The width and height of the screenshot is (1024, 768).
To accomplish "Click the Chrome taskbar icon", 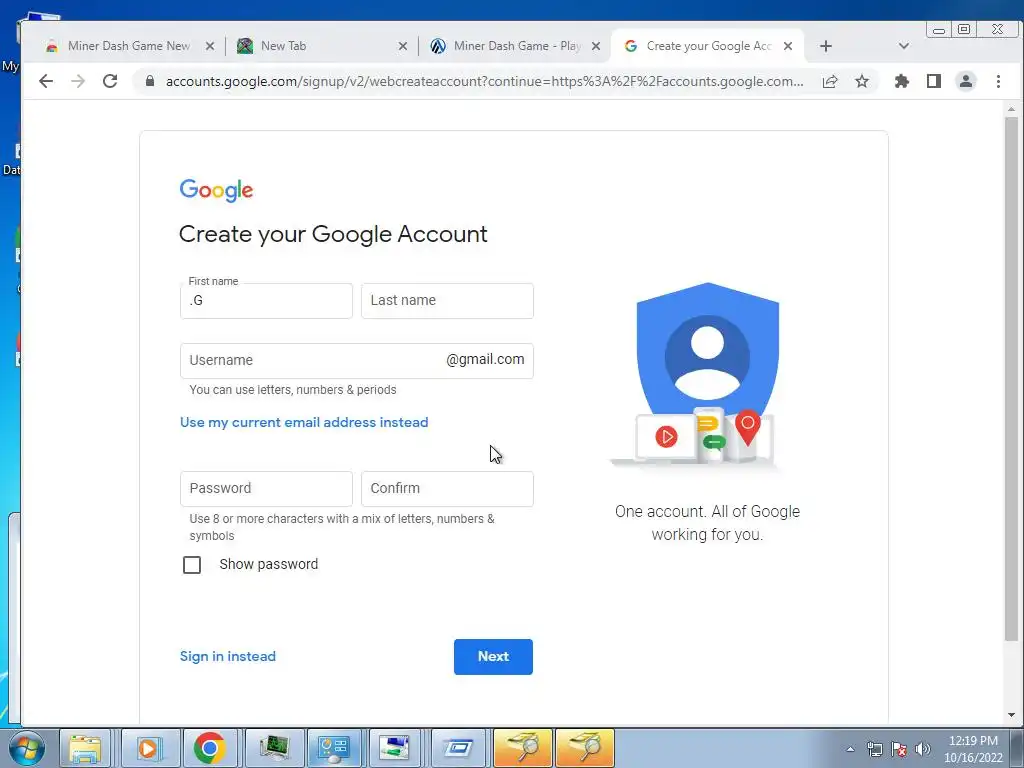I will (x=210, y=748).
